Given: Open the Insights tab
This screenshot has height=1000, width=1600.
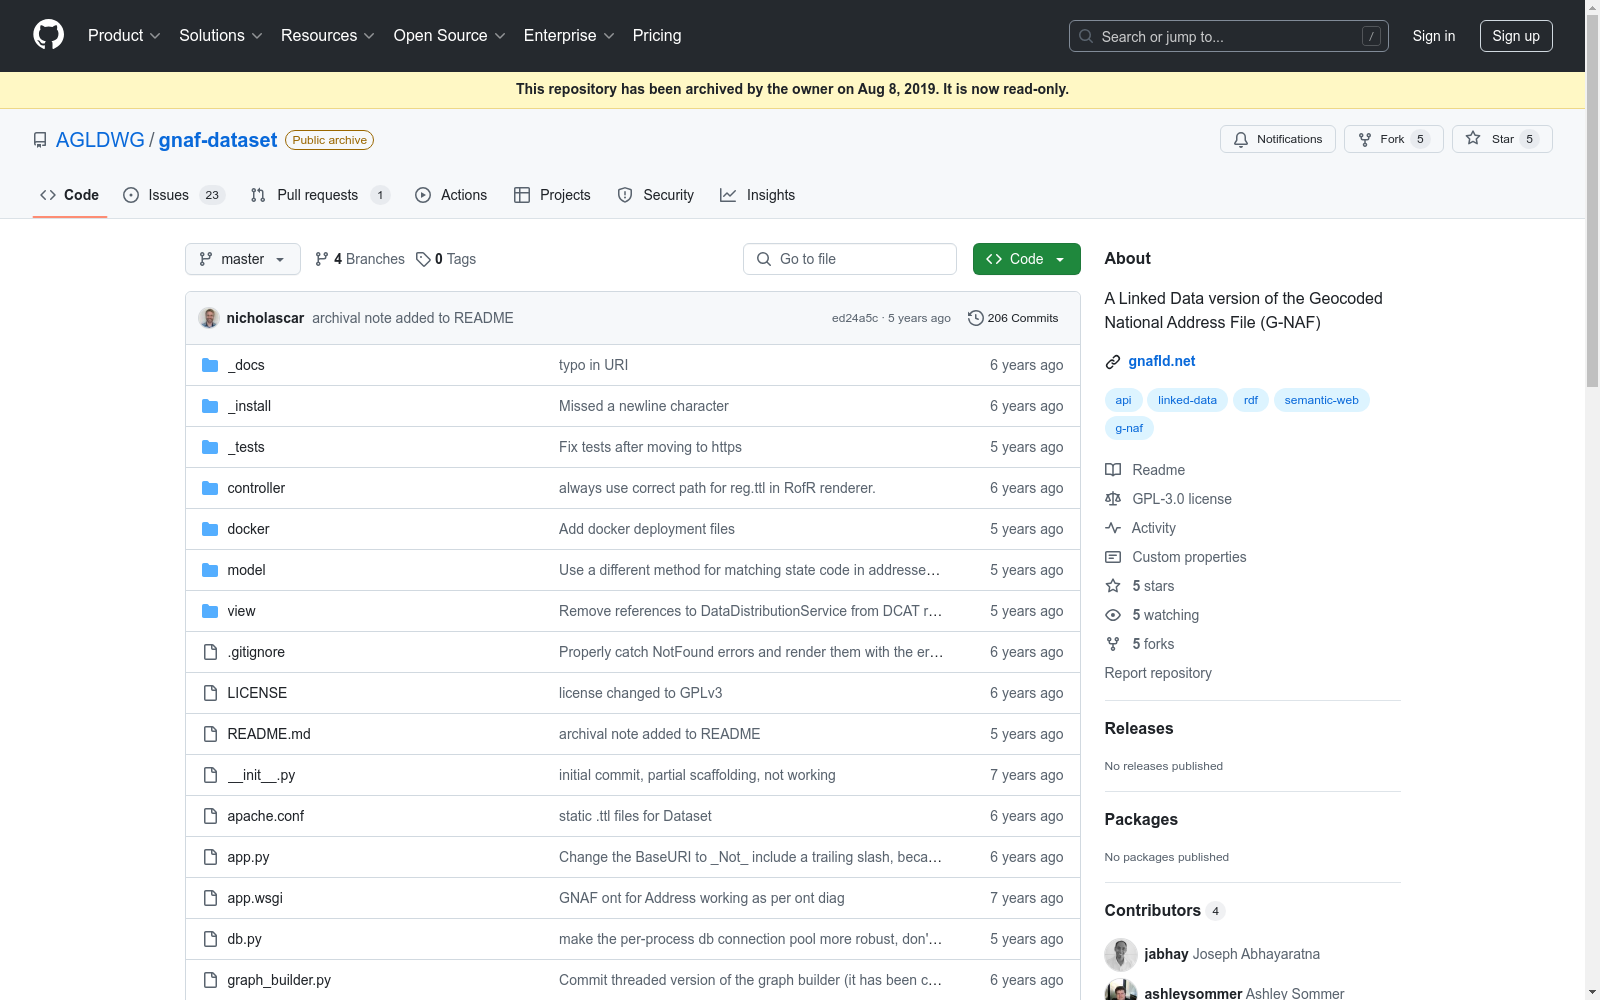Looking at the screenshot, I should point(758,195).
